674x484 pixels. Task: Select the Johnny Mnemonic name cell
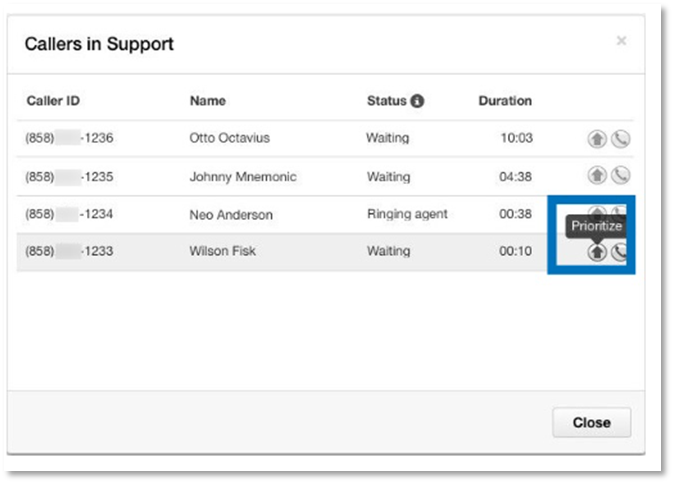pos(242,177)
